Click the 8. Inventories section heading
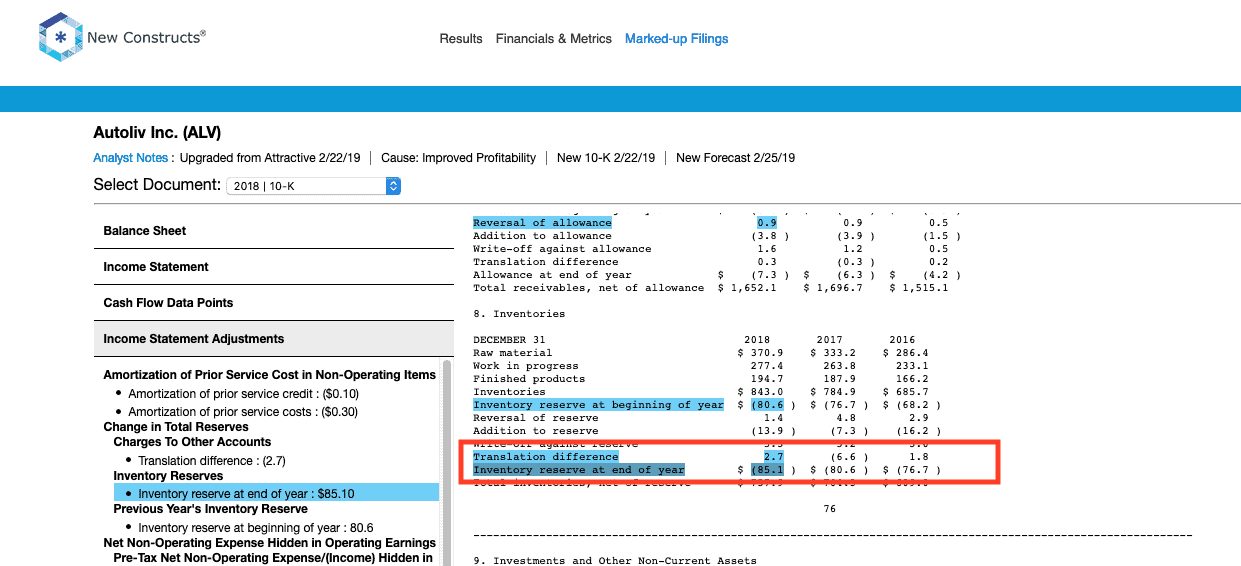Viewport: 1241px width, 566px height. click(x=519, y=314)
